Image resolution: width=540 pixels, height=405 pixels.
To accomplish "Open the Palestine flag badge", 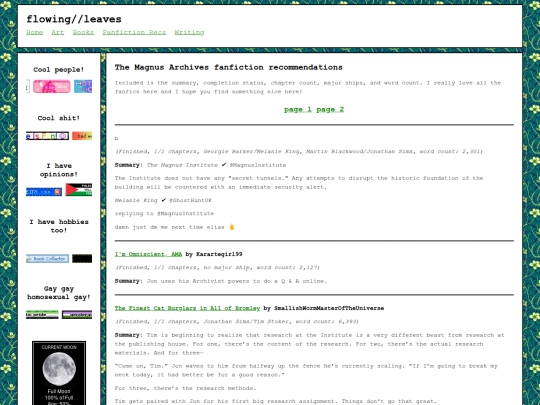I will click(79, 190).
